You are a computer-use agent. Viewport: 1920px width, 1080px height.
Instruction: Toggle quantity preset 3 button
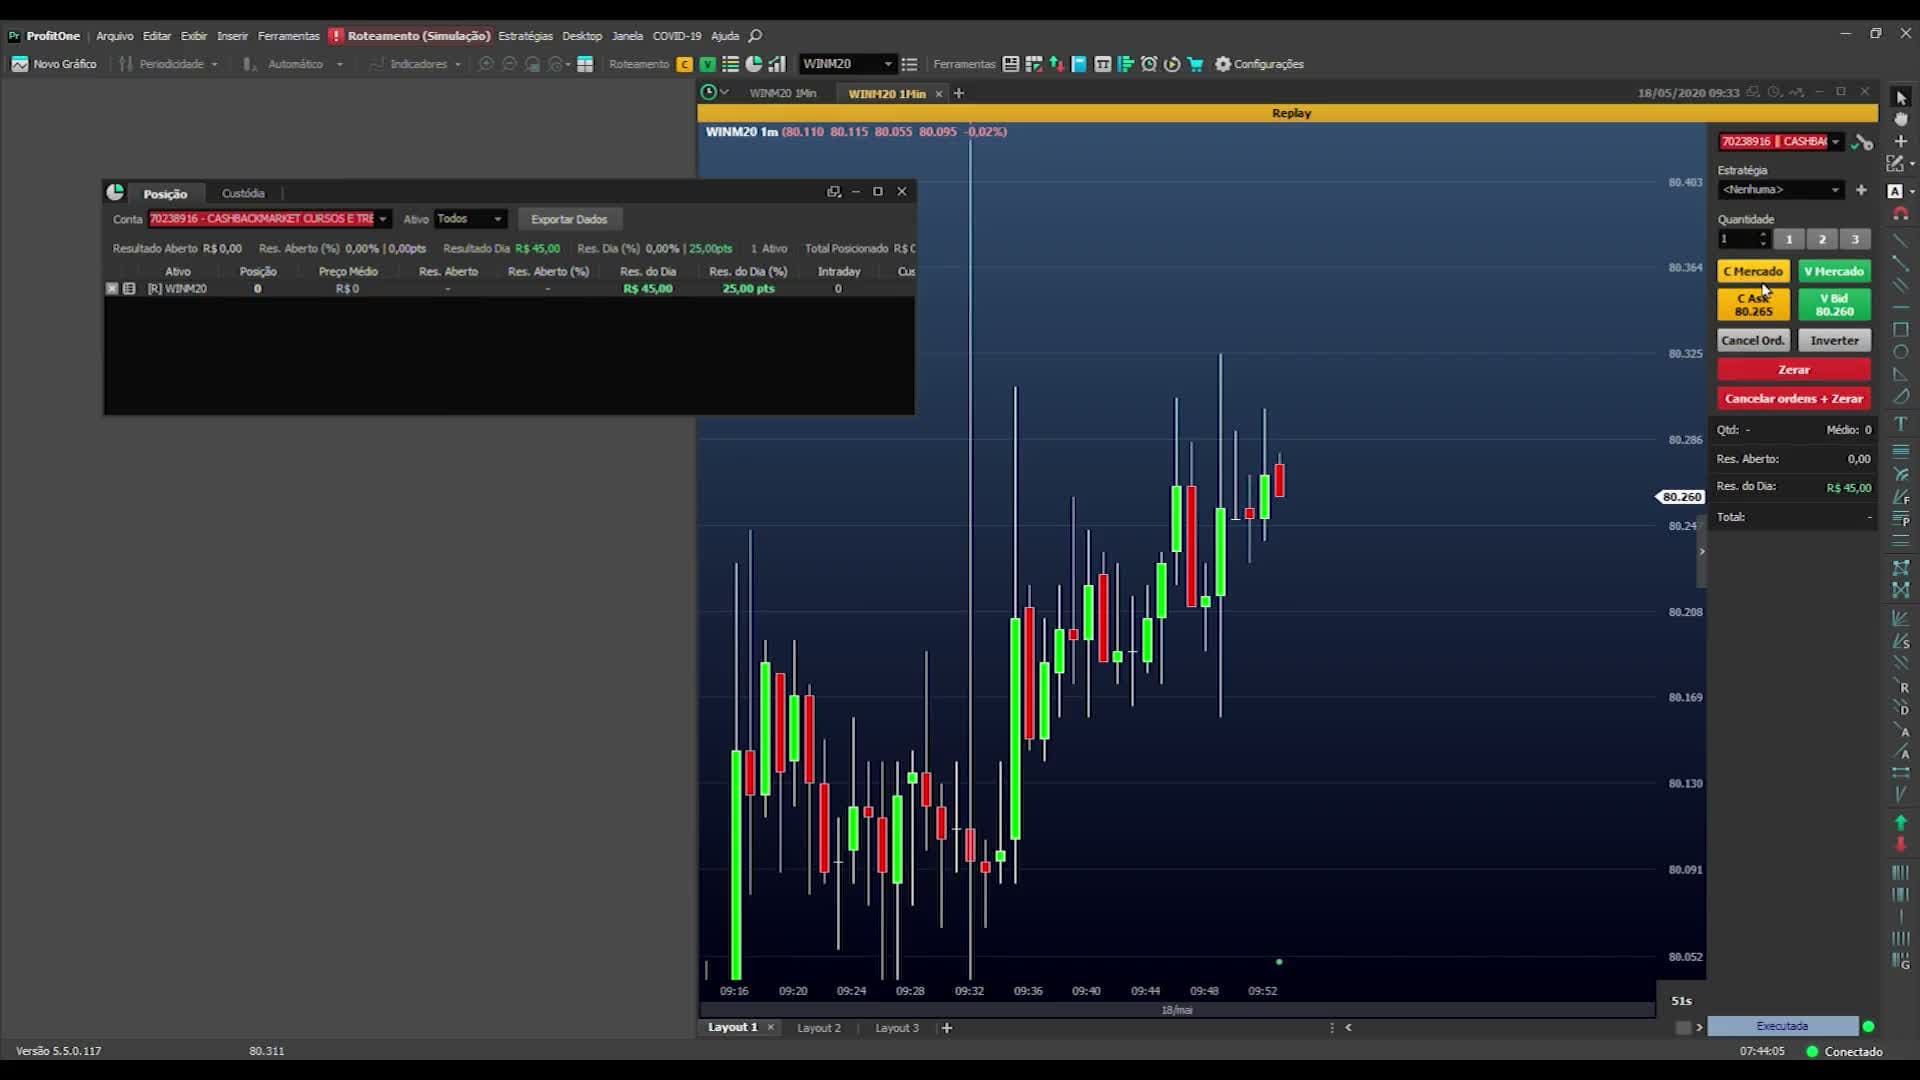click(x=1855, y=239)
